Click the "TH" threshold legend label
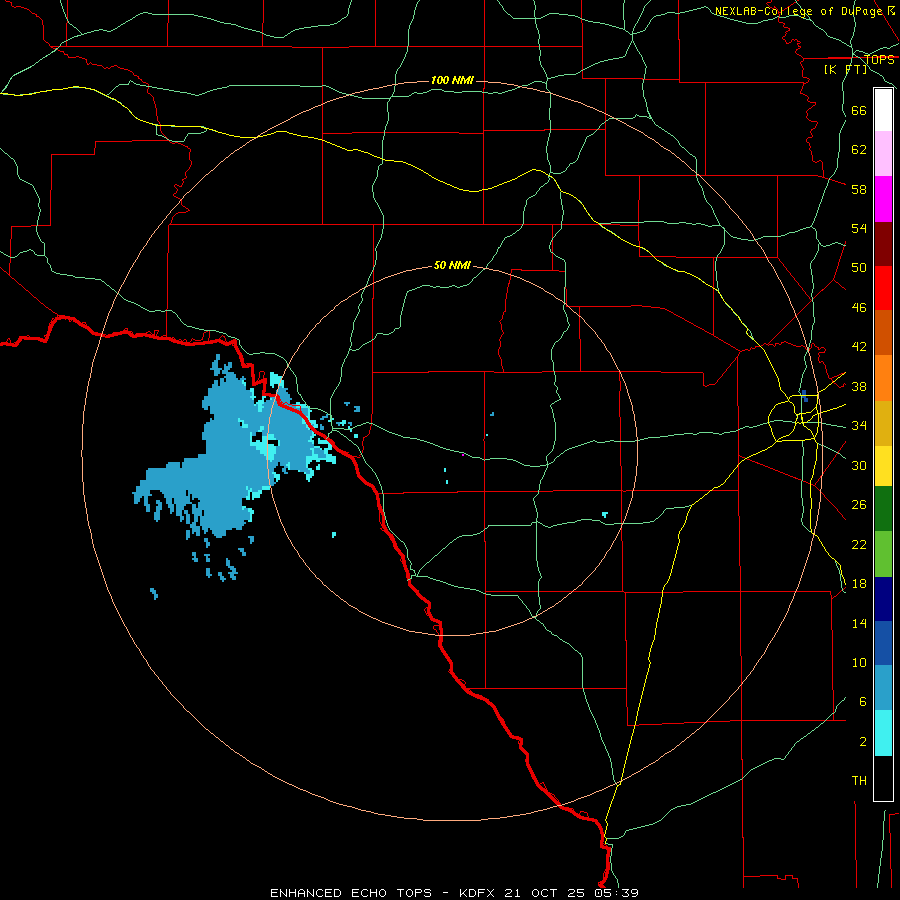This screenshot has width=900, height=900. (859, 781)
